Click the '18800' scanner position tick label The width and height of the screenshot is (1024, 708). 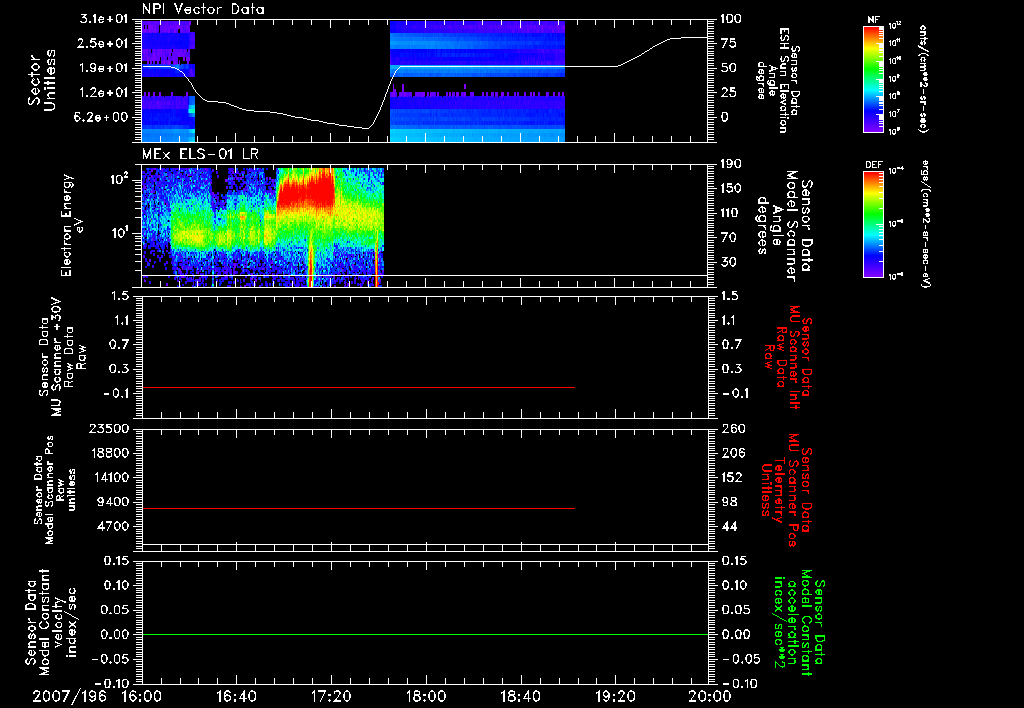click(x=110, y=453)
